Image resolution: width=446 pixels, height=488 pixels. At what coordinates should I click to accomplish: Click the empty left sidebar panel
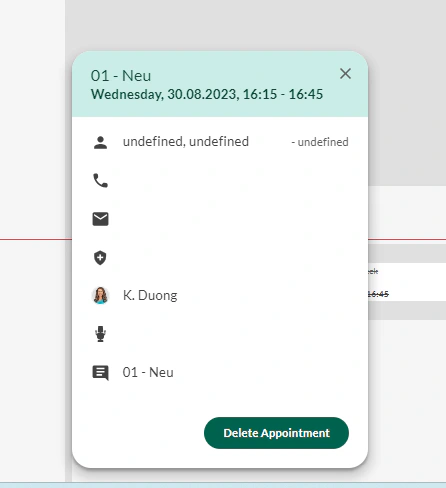(x=32, y=117)
